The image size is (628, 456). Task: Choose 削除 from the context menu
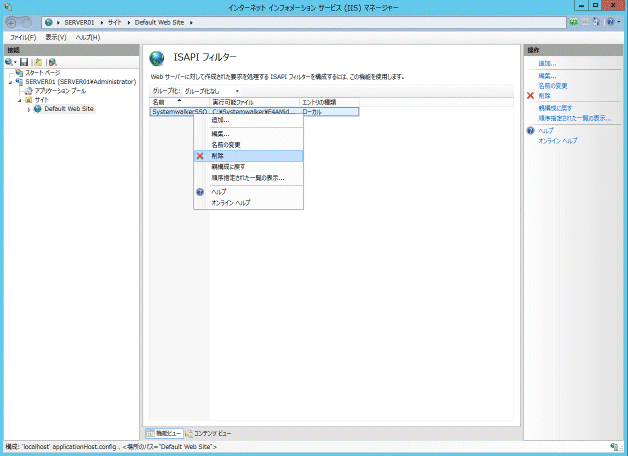(x=248, y=156)
